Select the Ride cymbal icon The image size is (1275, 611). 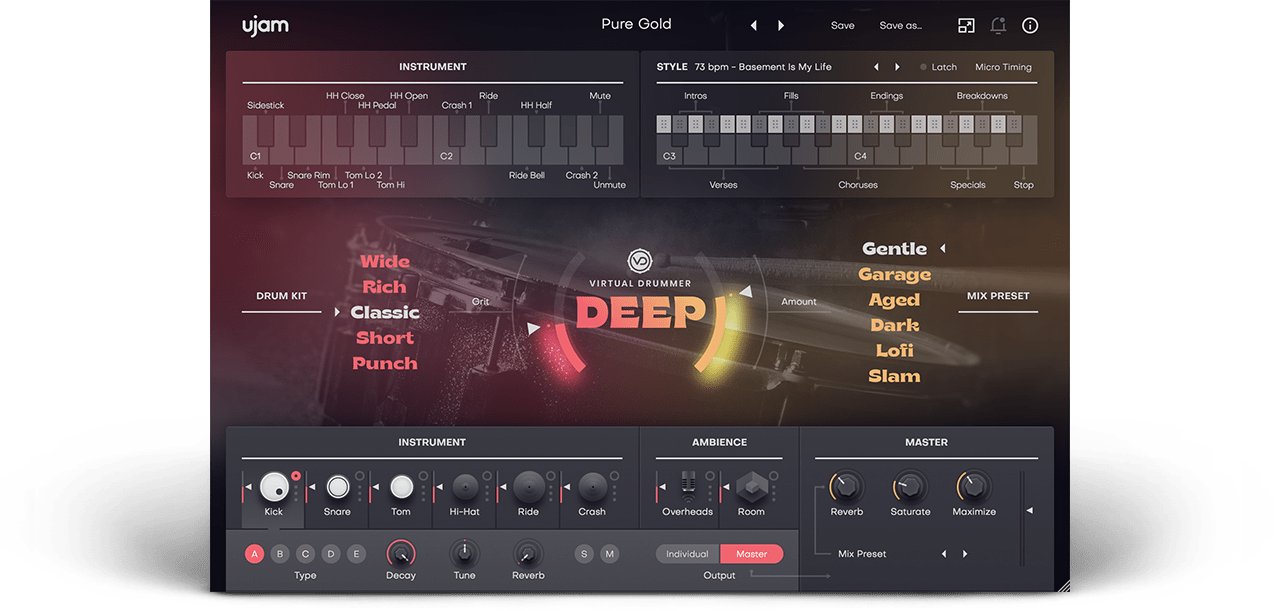529,487
